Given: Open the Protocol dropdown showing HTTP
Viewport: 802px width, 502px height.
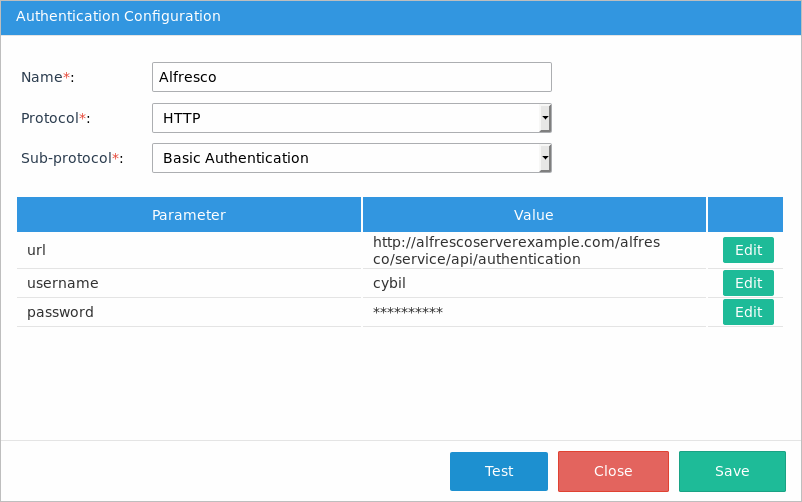Looking at the screenshot, I should [351, 118].
